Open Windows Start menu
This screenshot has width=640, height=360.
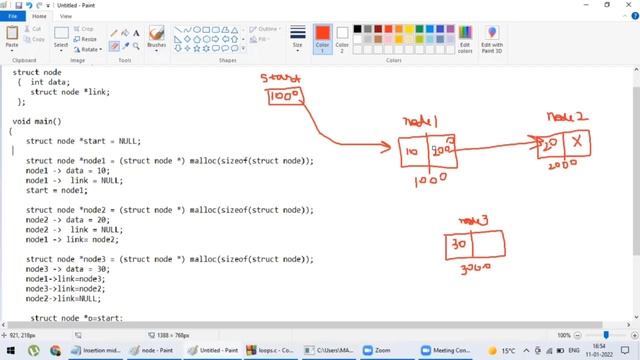click(x=11, y=351)
